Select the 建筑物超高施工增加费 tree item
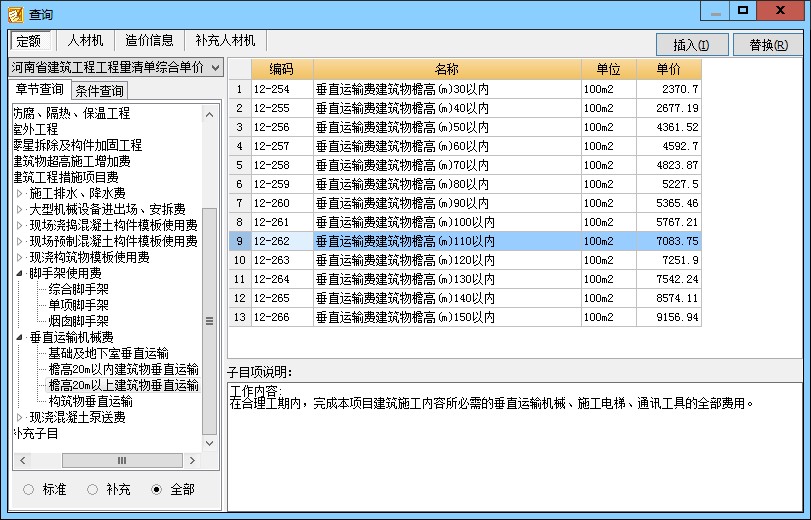The height and width of the screenshot is (520, 811). click(x=72, y=161)
